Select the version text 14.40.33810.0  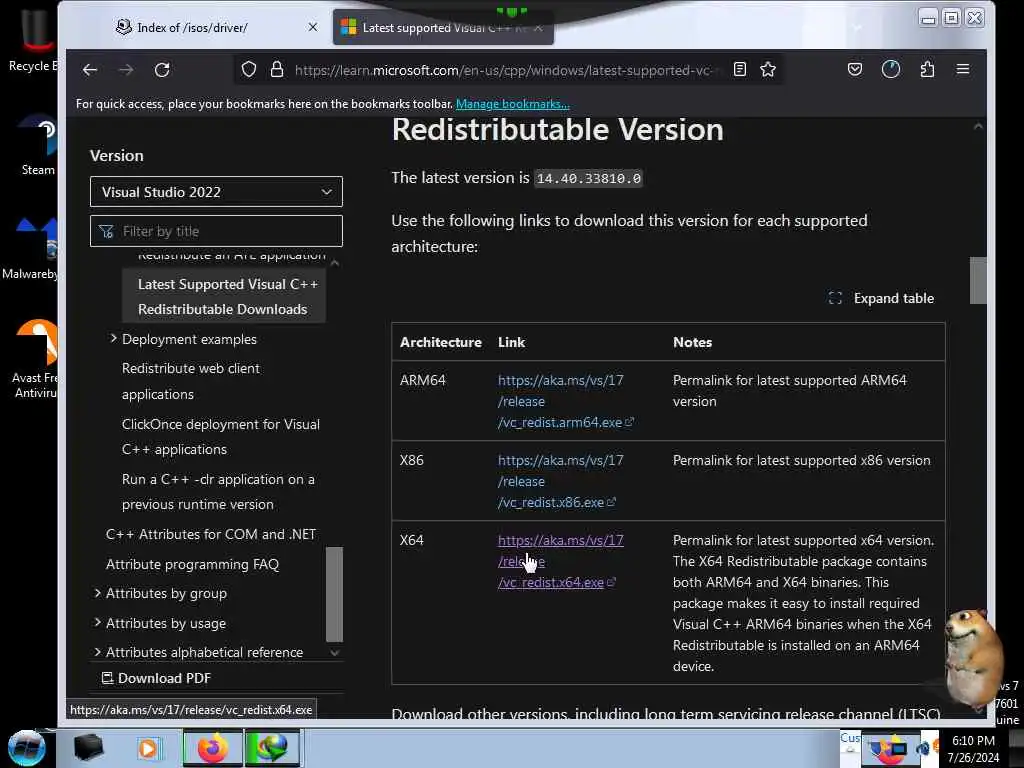[x=588, y=178]
